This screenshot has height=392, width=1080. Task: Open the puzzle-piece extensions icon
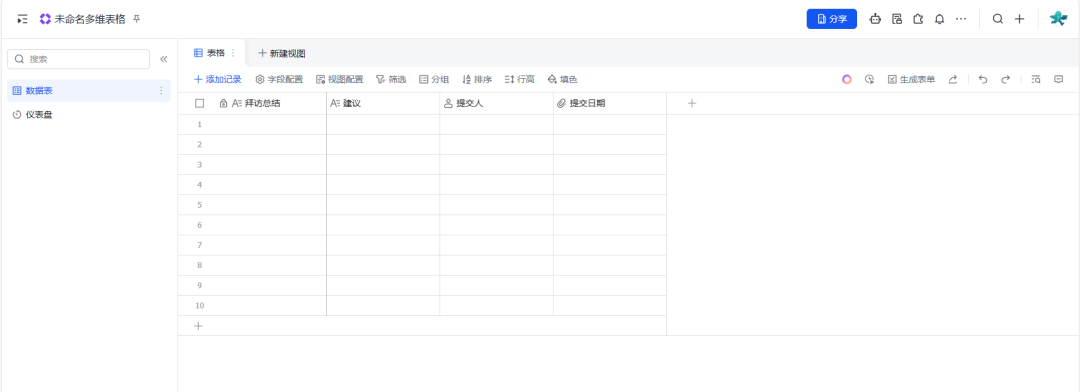tap(918, 19)
